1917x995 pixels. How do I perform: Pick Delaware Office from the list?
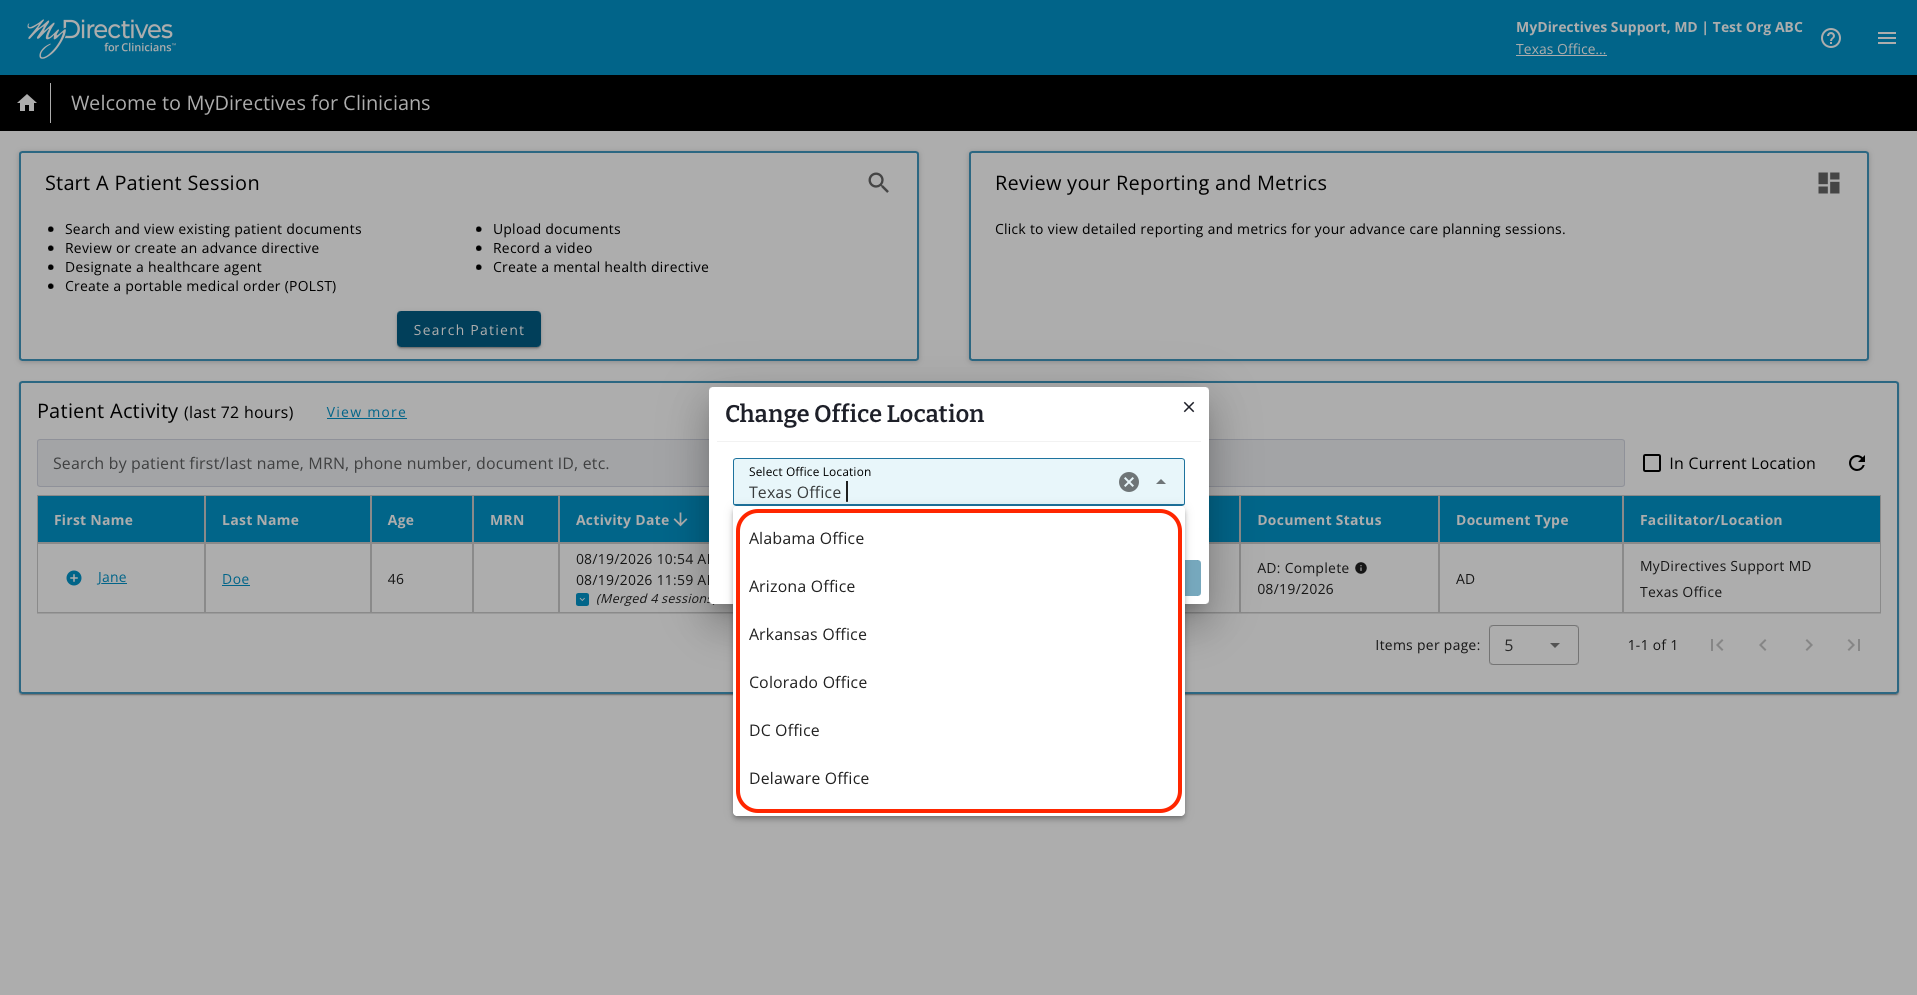point(958,778)
